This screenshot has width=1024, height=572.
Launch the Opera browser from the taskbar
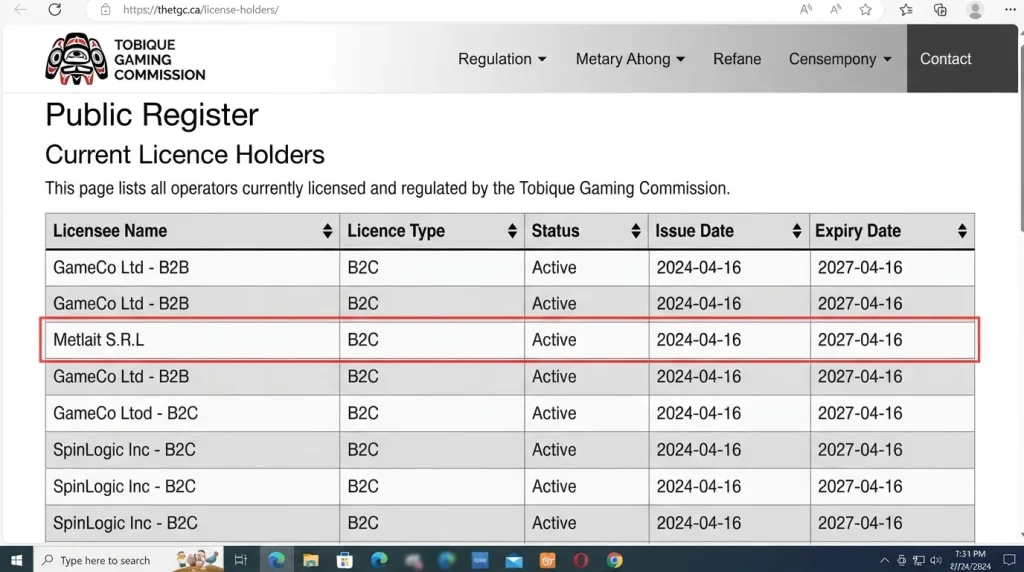point(581,560)
